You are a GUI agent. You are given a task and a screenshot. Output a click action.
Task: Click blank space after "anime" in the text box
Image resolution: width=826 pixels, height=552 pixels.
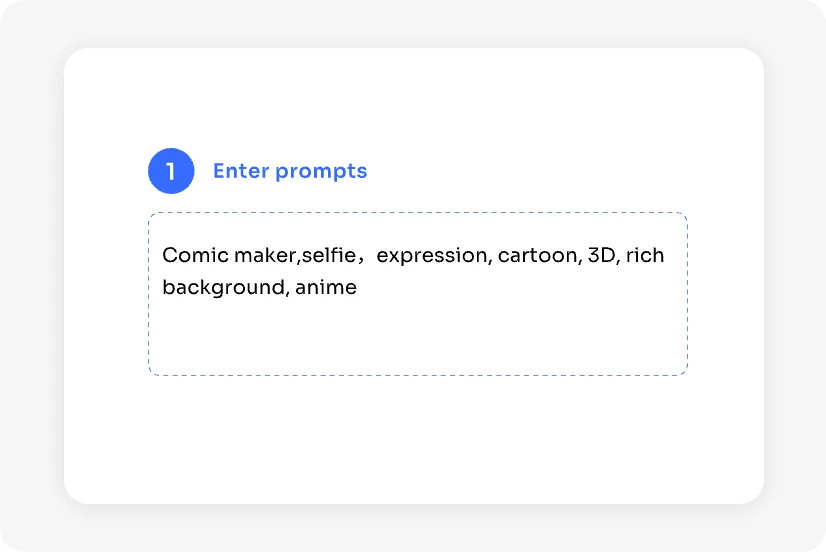pos(500,288)
